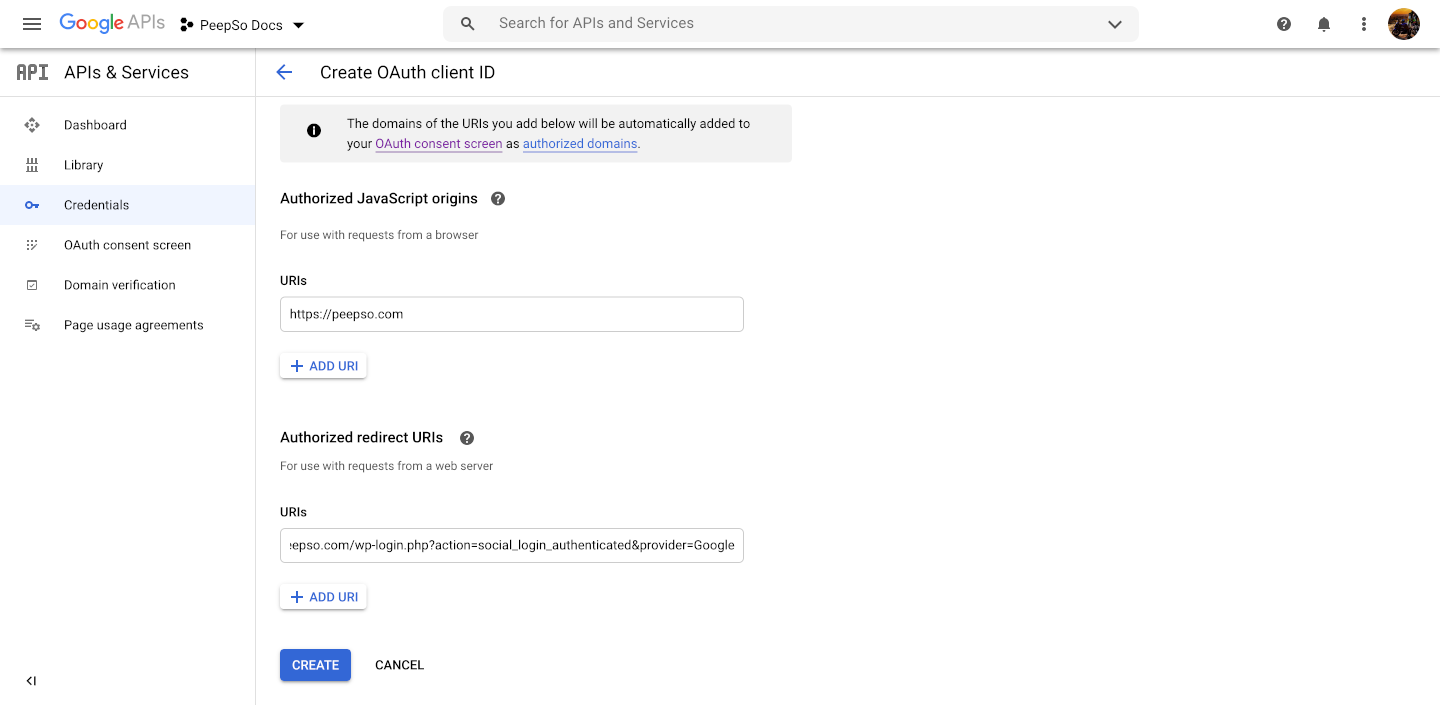Image resolution: width=1440 pixels, height=705 pixels.
Task: Open the user account avatar
Action: [1404, 24]
